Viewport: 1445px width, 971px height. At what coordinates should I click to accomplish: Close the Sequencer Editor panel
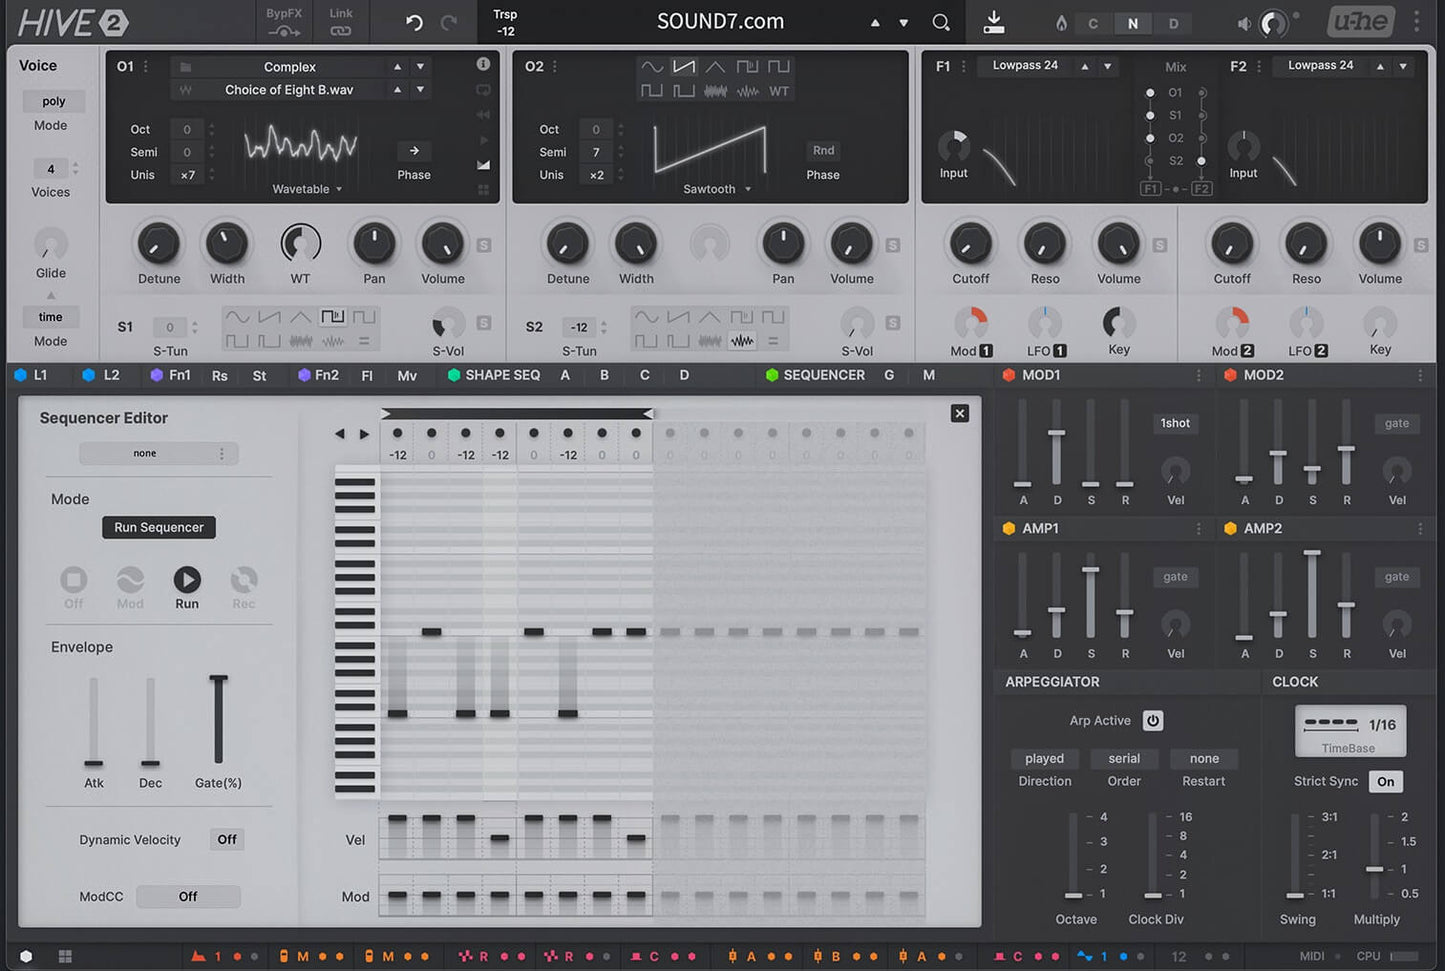pos(959,413)
